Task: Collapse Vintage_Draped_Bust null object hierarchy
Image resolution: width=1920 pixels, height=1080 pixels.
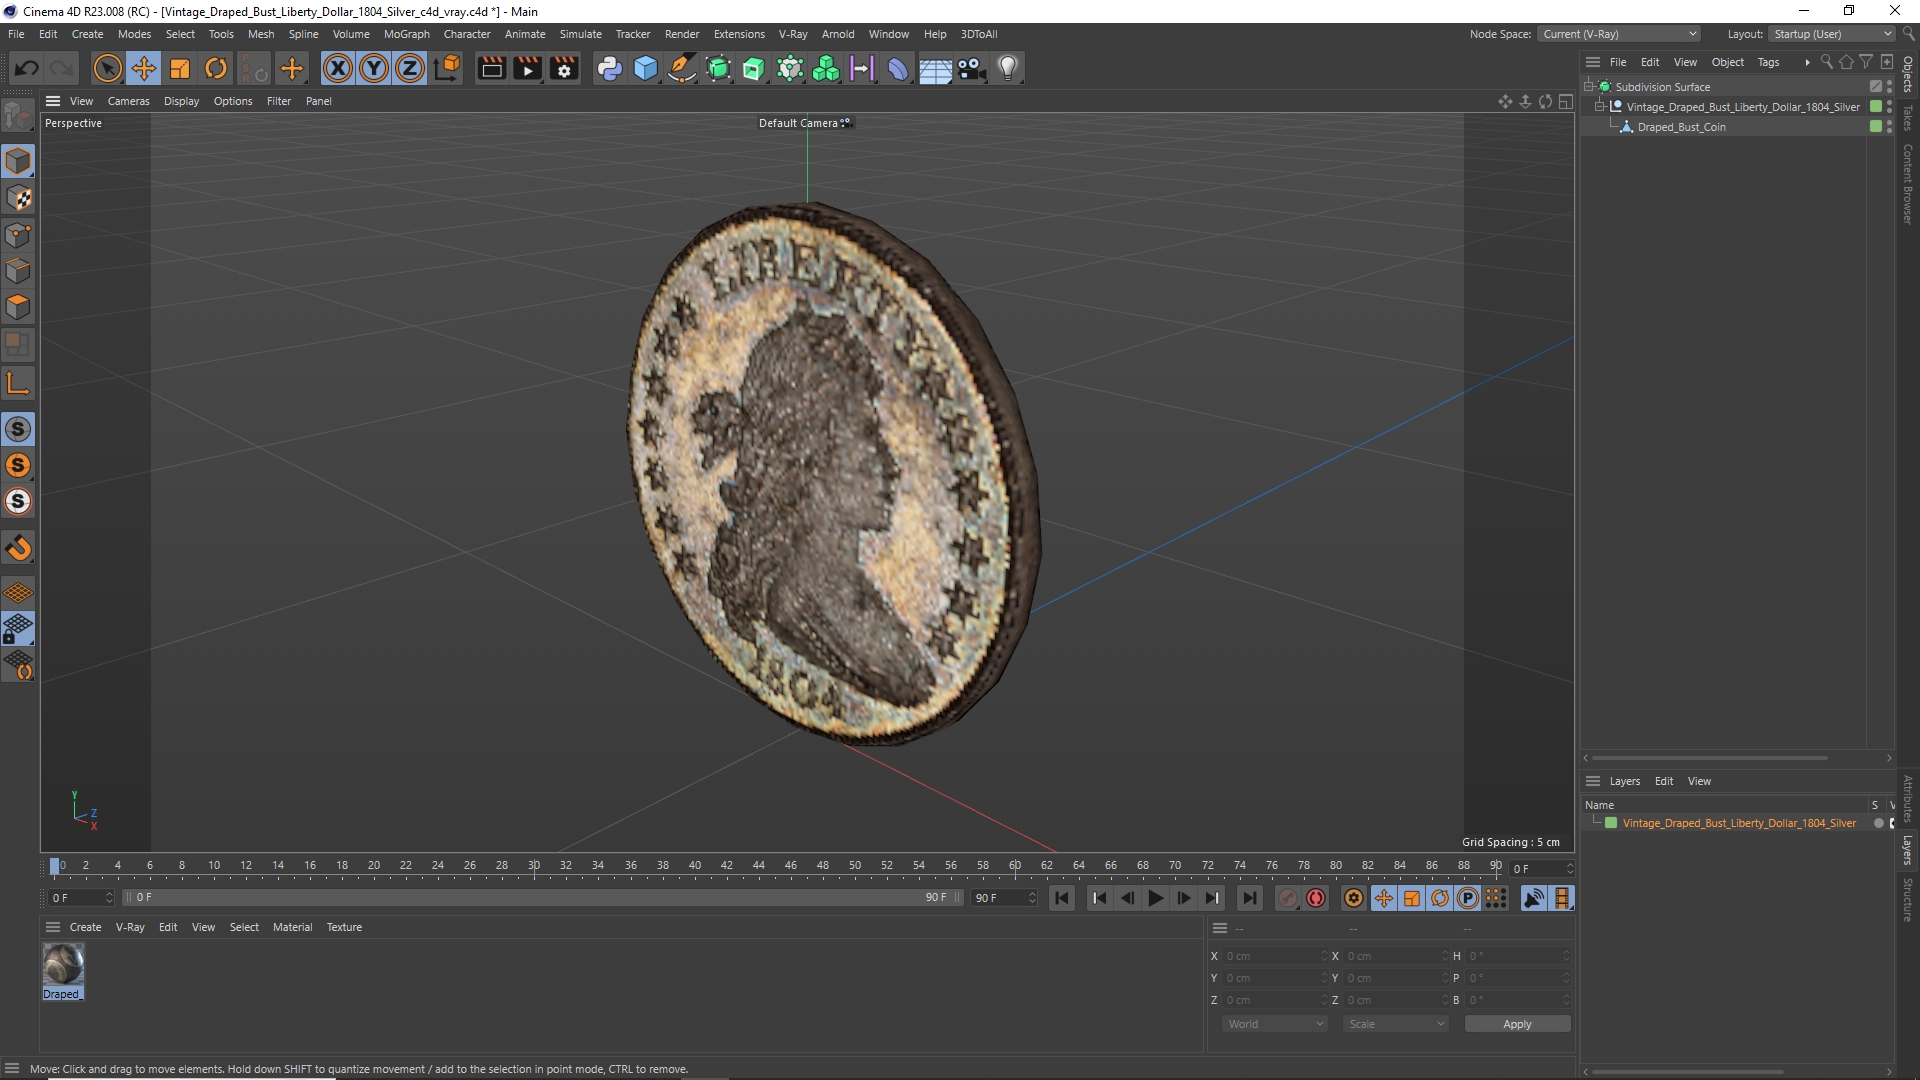Action: pyautogui.click(x=1600, y=106)
